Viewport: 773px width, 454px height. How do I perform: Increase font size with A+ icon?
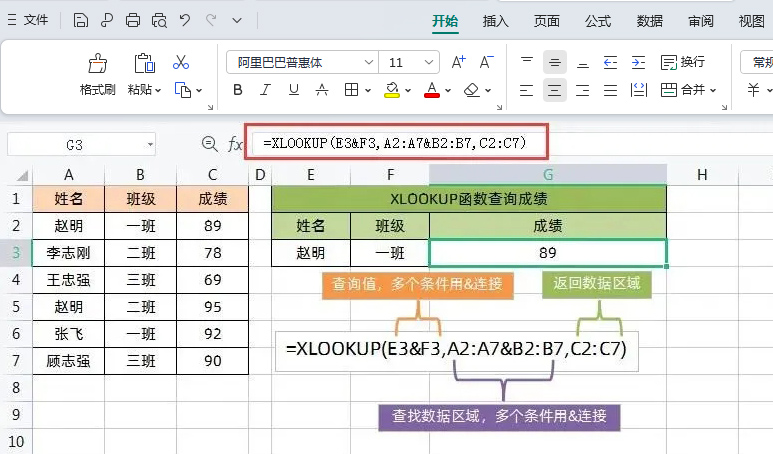point(458,62)
